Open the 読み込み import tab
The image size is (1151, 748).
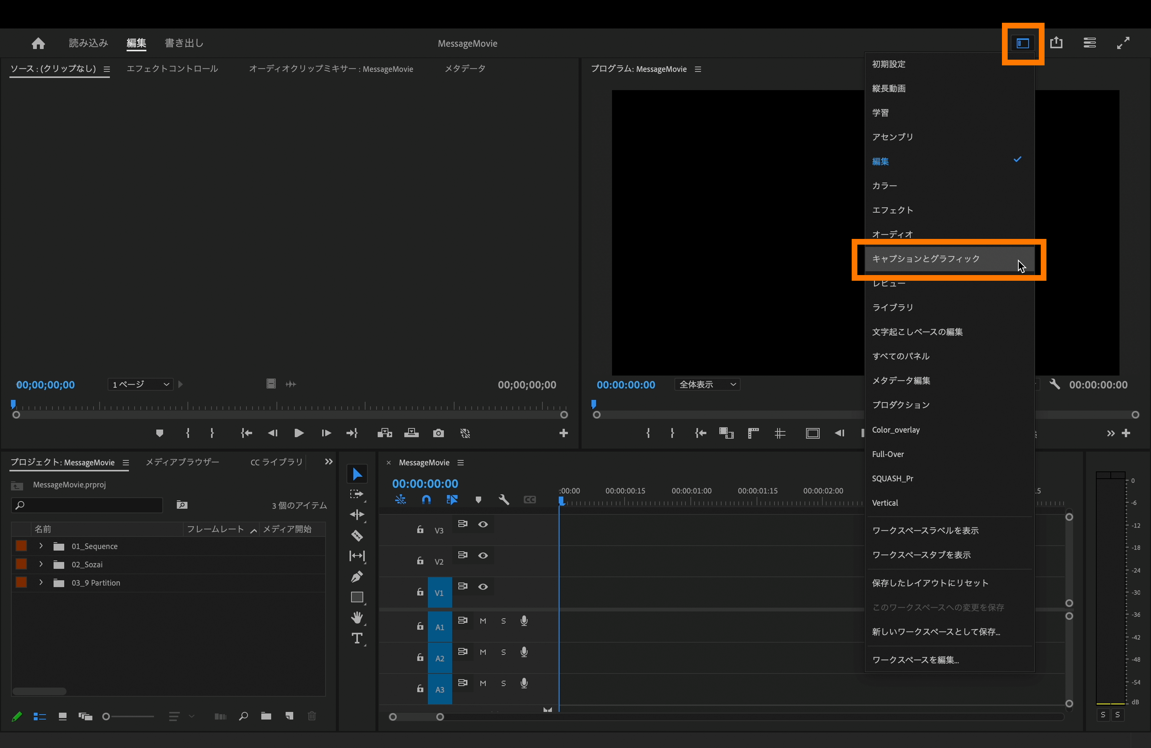pos(88,43)
